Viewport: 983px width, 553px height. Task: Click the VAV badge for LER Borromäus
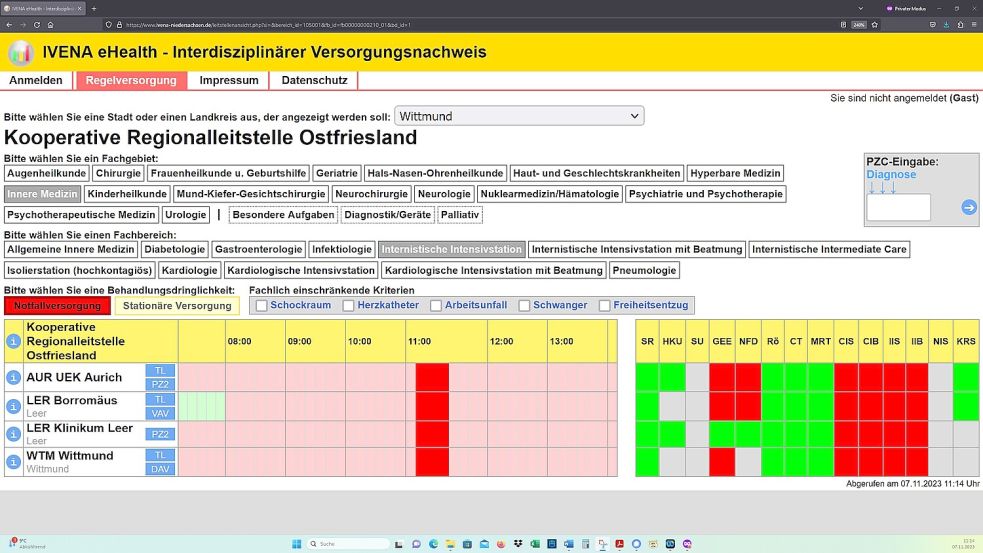(x=160, y=413)
